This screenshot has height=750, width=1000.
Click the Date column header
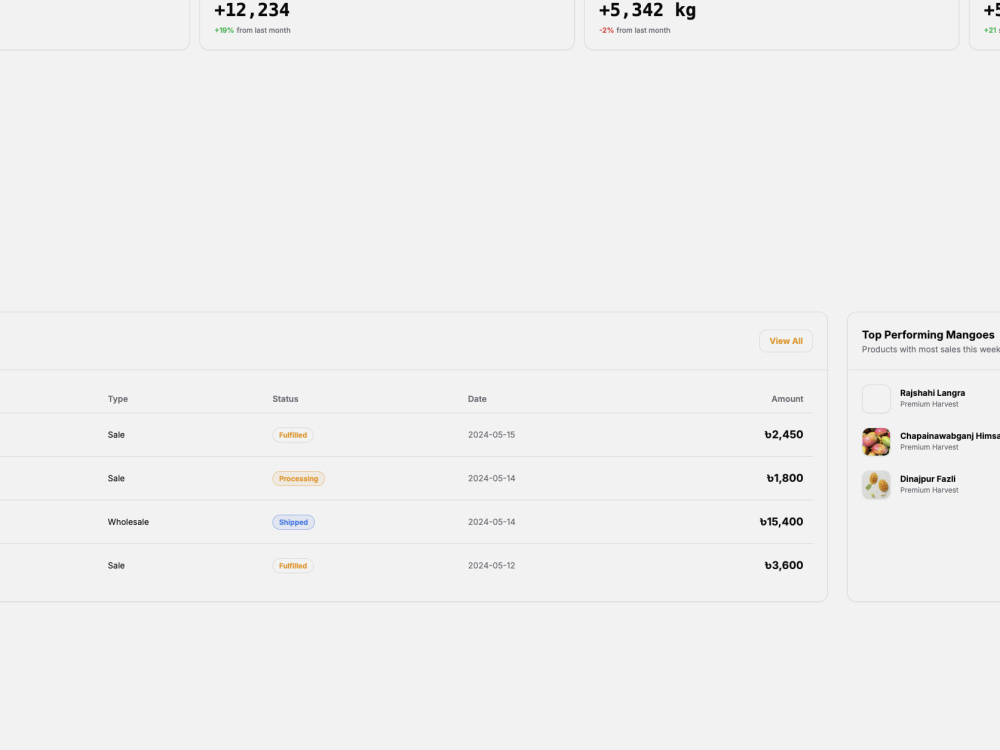pyautogui.click(x=477, y=399)
